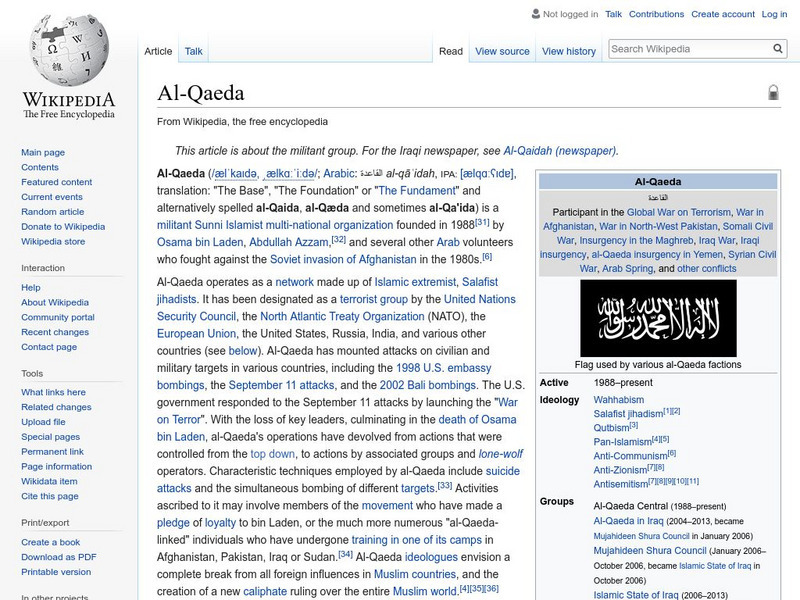Viewport: 800px width, 600px height.
Task: Open the user Talk link at top
Action: tap(613, 14)
